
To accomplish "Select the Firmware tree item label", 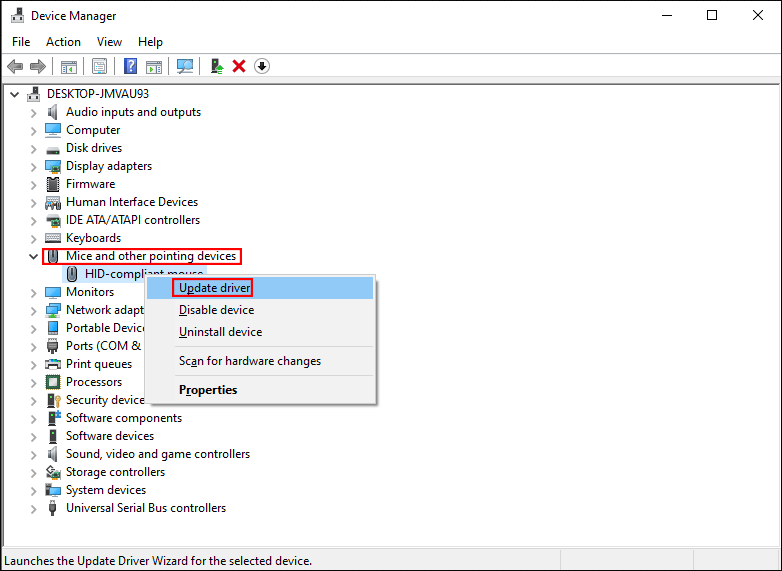I will coord(90,184).
